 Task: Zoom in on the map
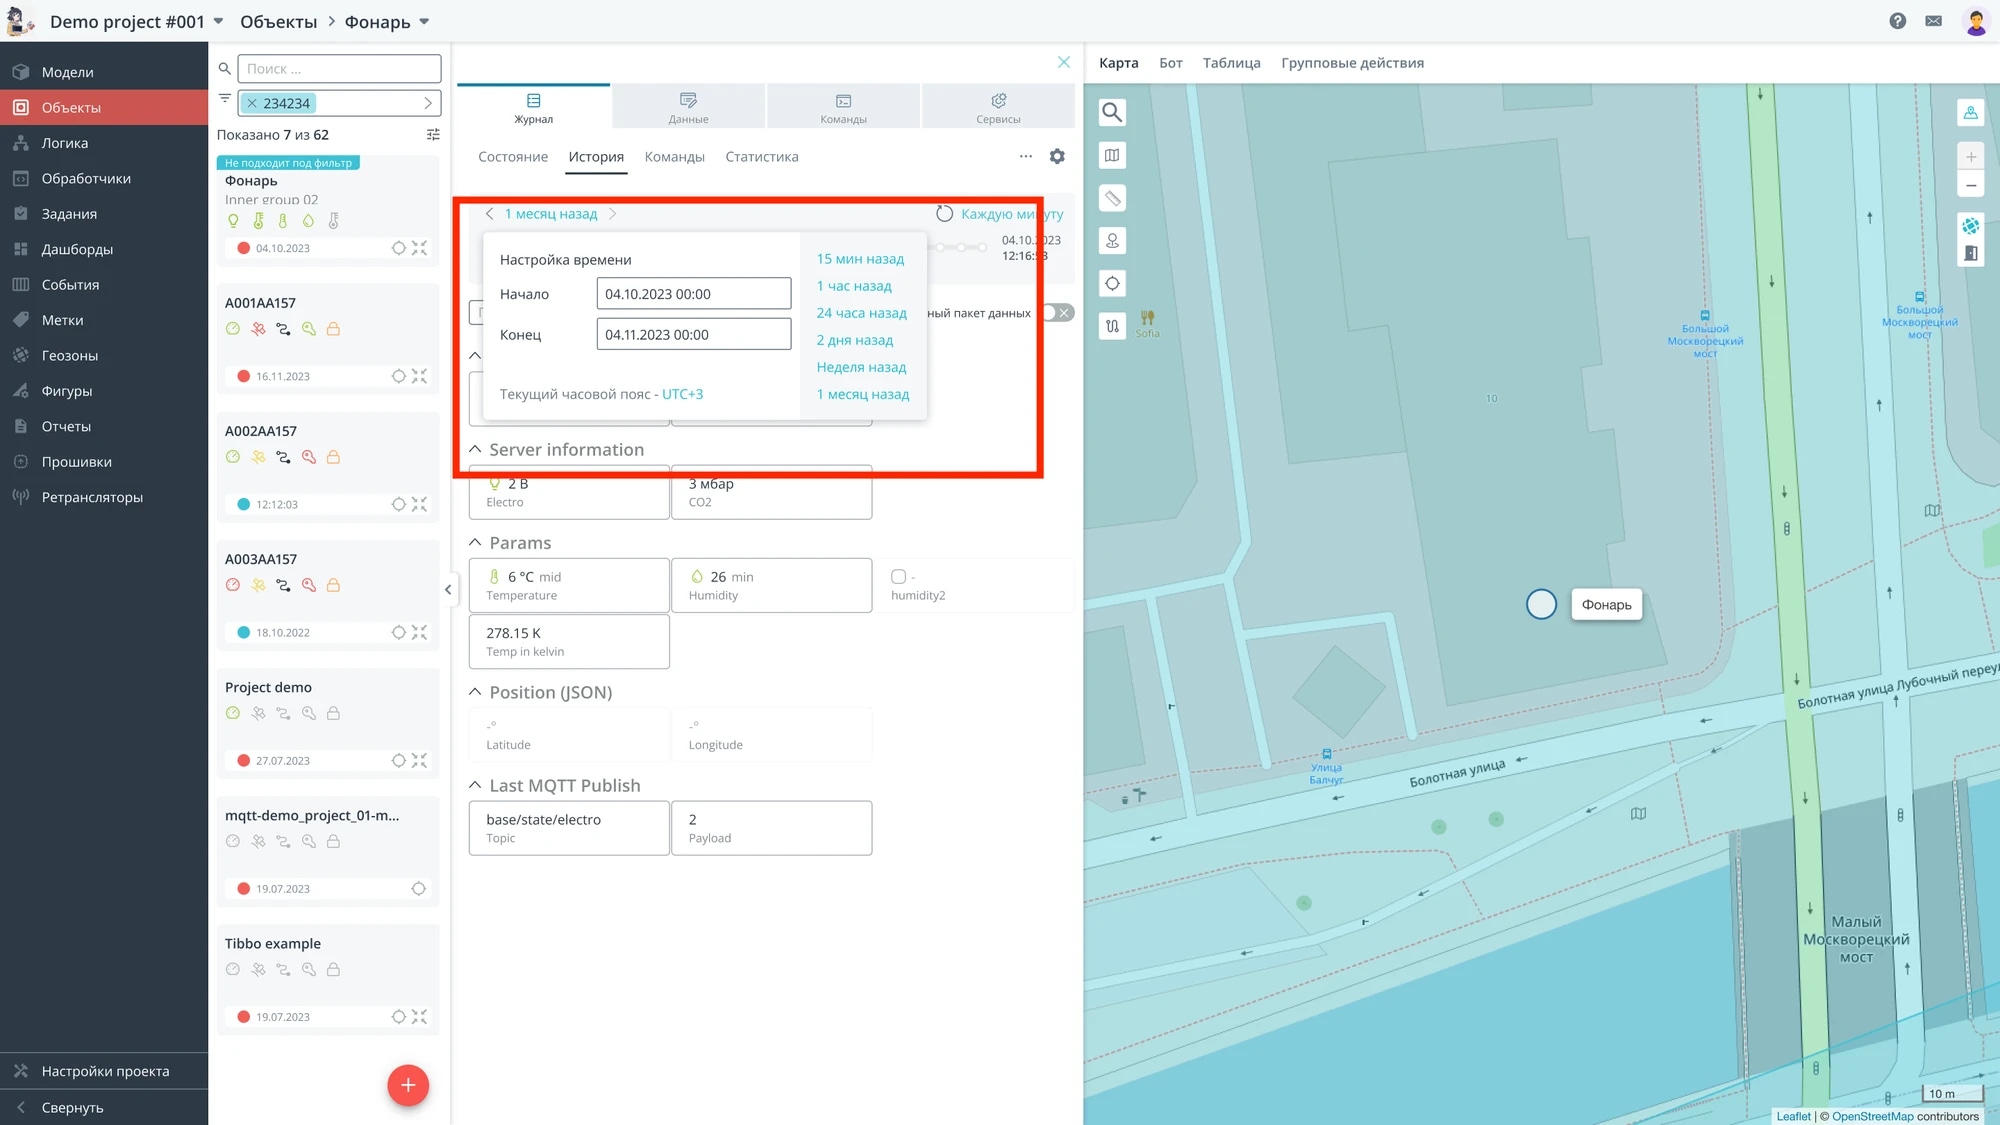click(1970, 156)
